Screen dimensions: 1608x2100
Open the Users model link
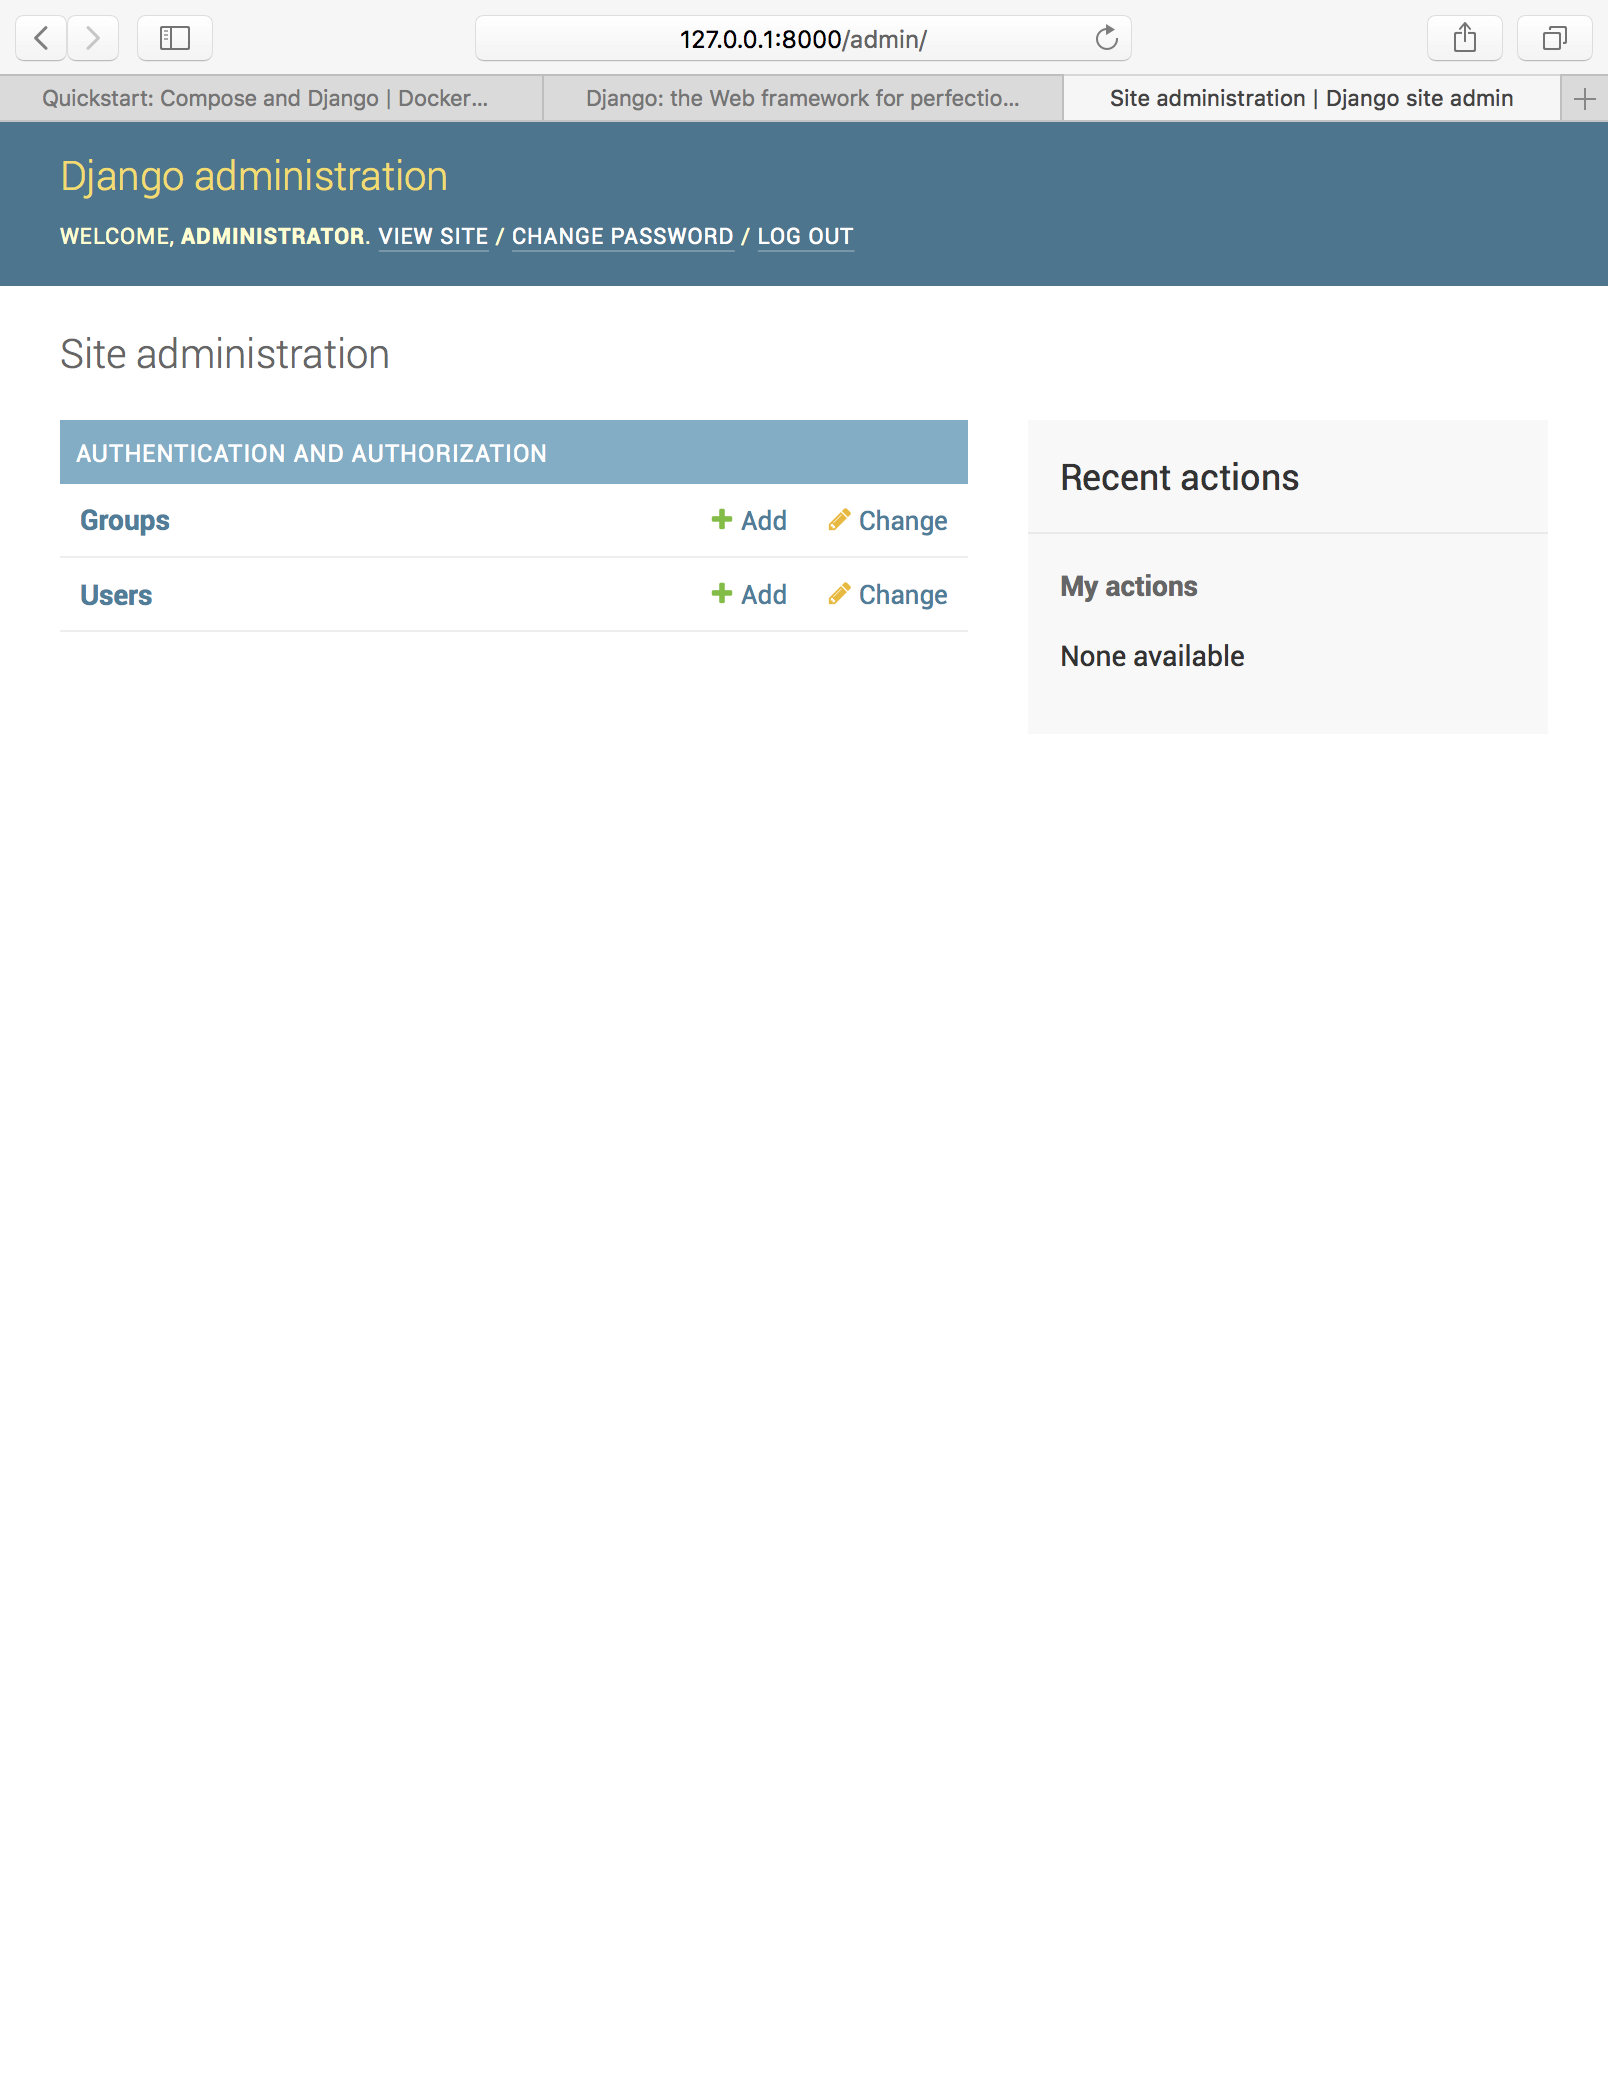point(116,596)
